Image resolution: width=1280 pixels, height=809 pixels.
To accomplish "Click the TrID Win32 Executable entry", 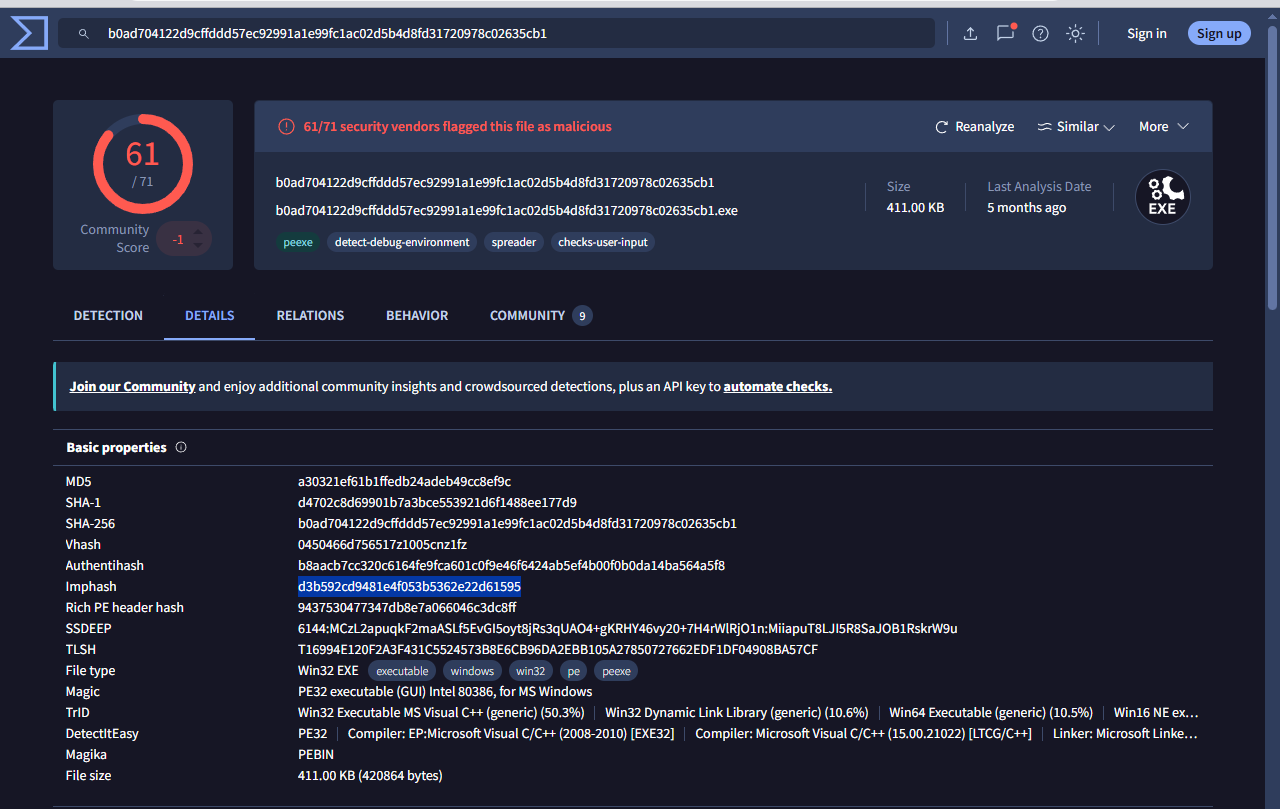I will [441, 713].
